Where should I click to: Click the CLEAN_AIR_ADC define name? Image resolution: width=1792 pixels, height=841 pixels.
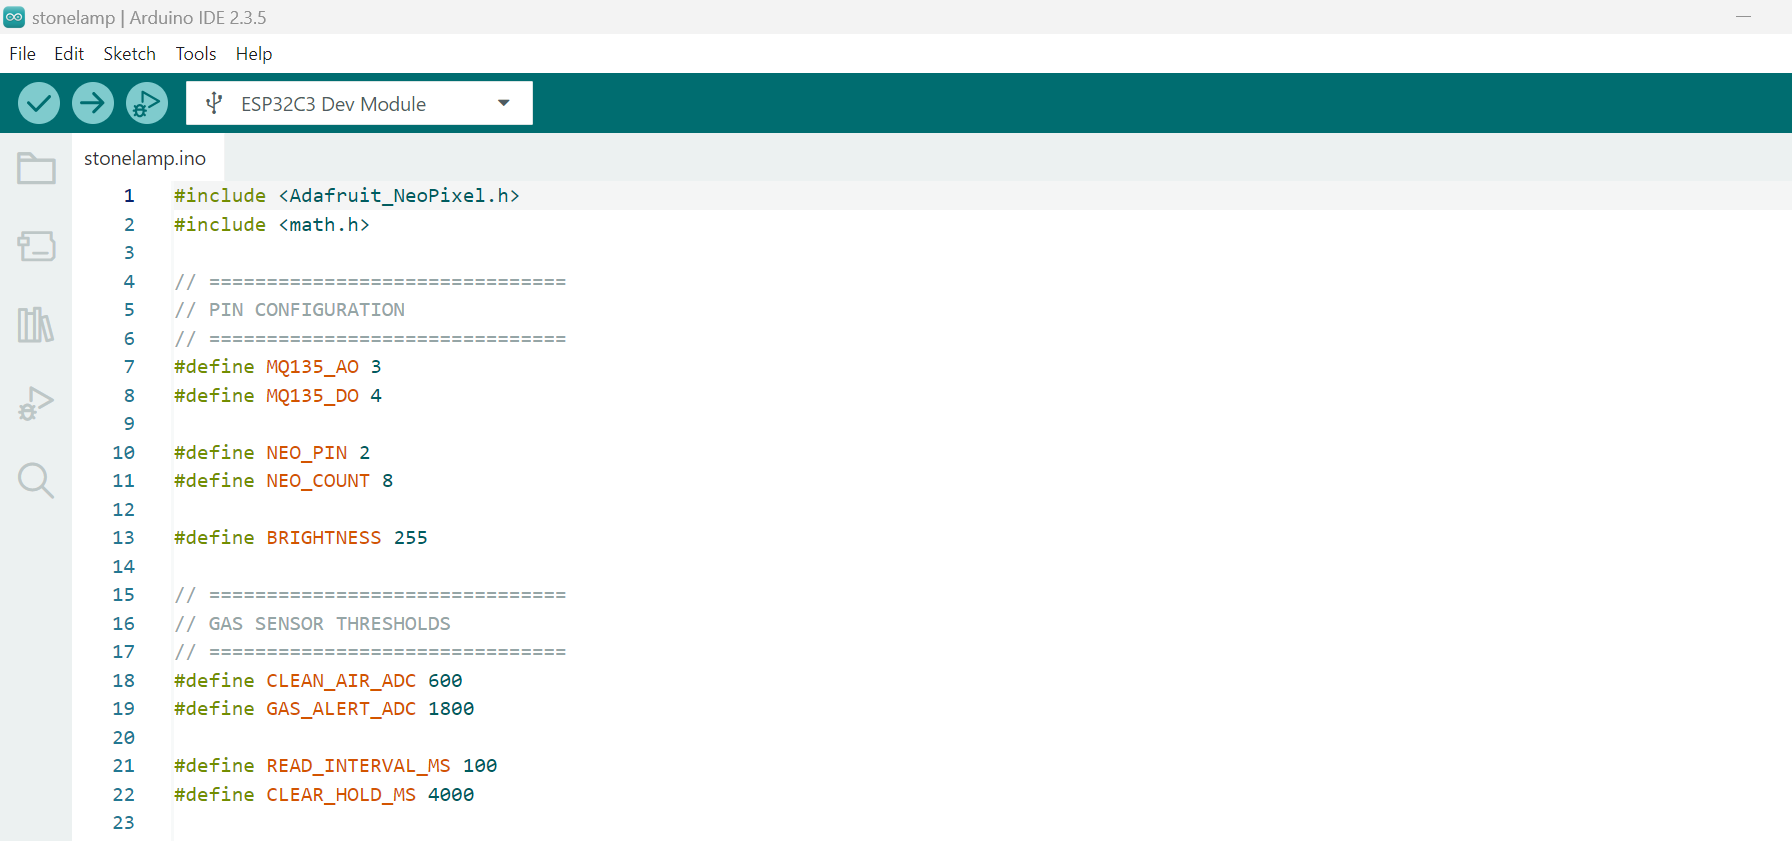[x=341, y=681]
